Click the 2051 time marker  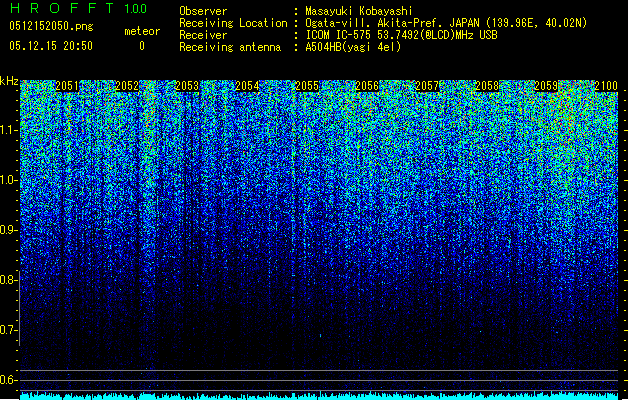point(67,86)
